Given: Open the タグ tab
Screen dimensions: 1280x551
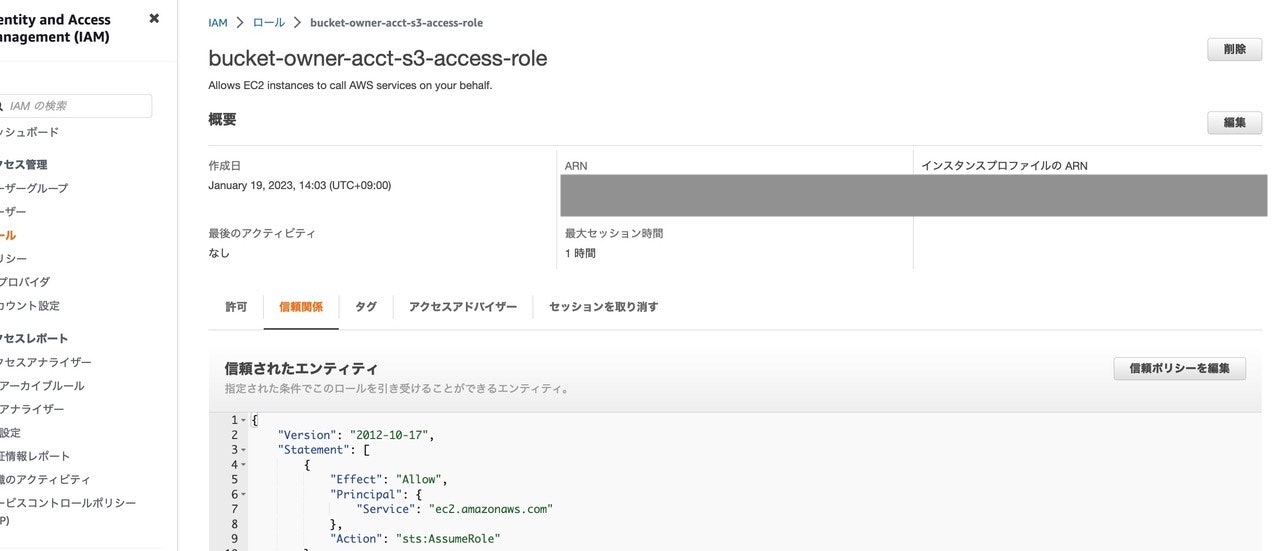Looking at the screenshot, I should (x=366, y=307).
